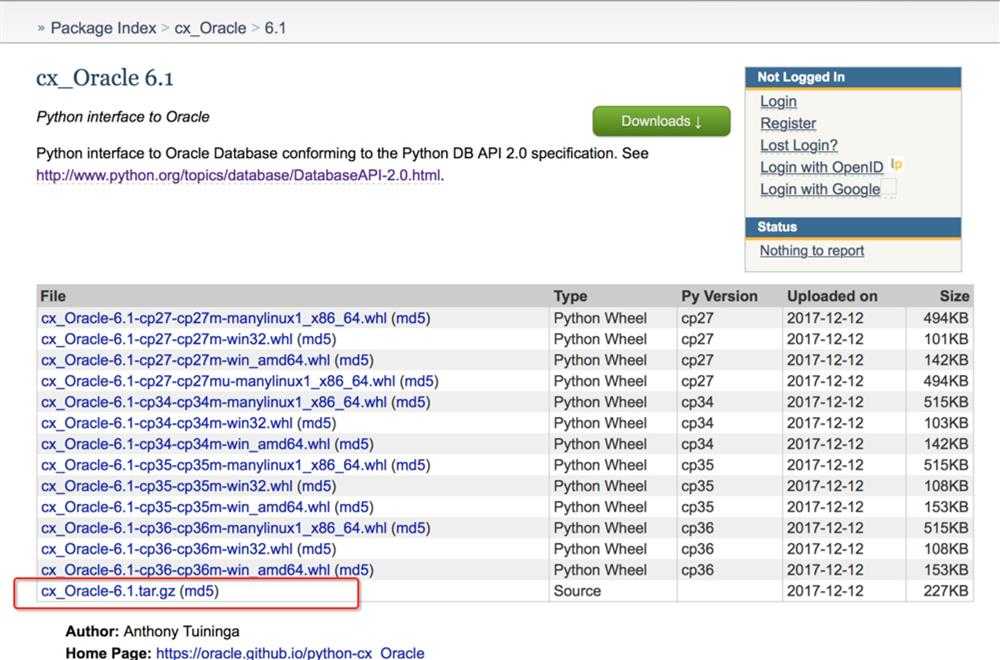Download cx_Oracle-6.1-cp36-cp36m-win_amd64.whl
The height and width of the screenshot is (660, 1000).
pos(186,570)
